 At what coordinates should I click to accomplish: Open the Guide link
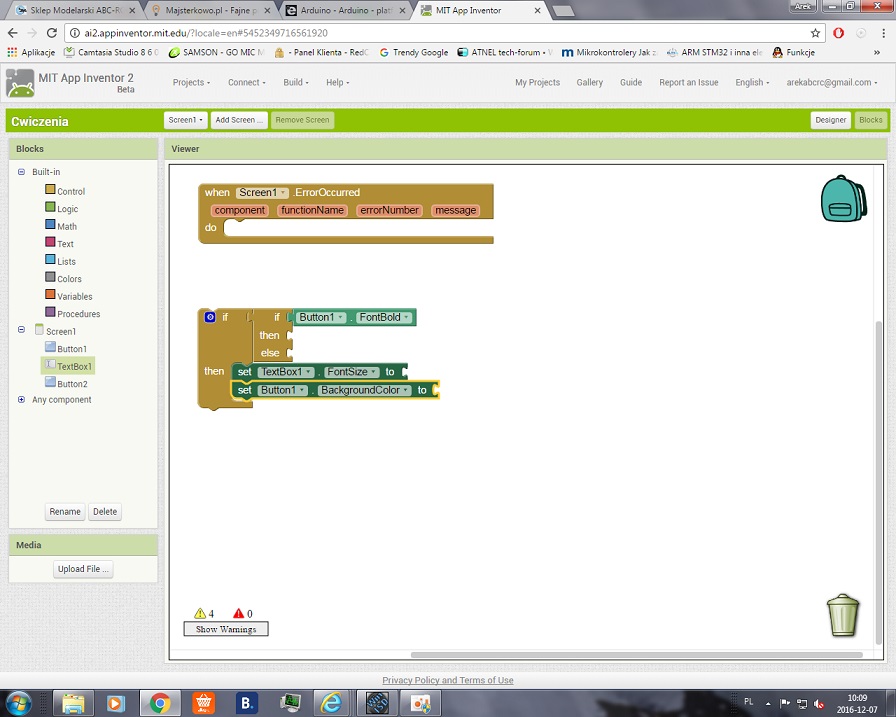(631, 82)
